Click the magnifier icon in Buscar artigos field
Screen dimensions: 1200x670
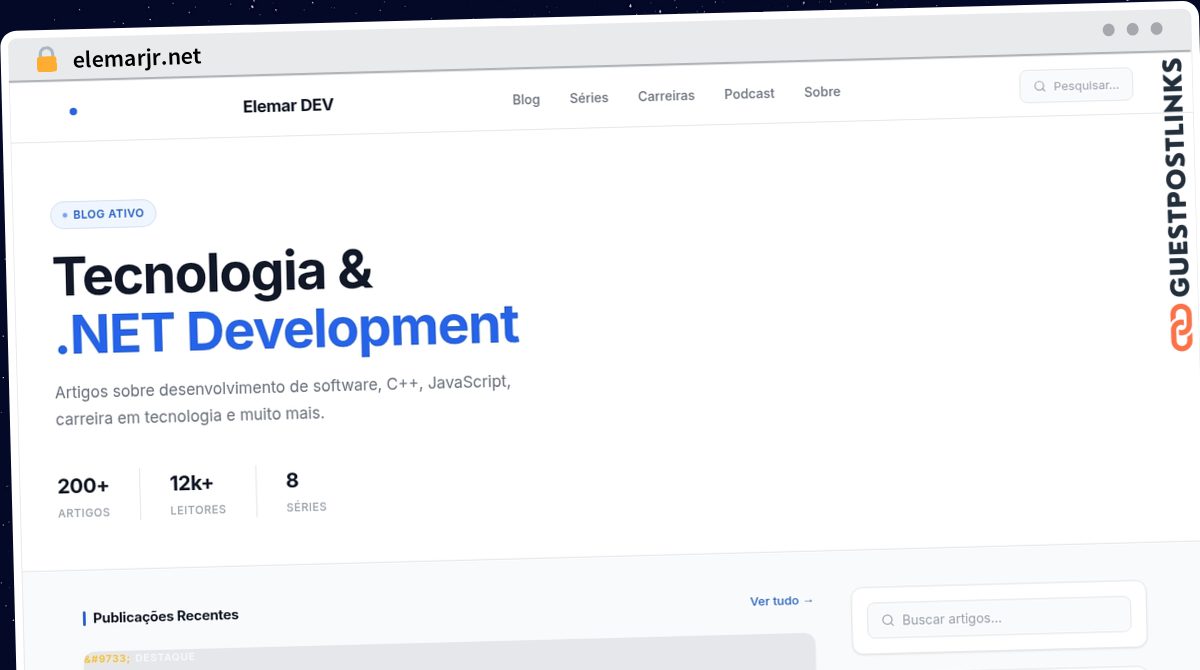887,620
